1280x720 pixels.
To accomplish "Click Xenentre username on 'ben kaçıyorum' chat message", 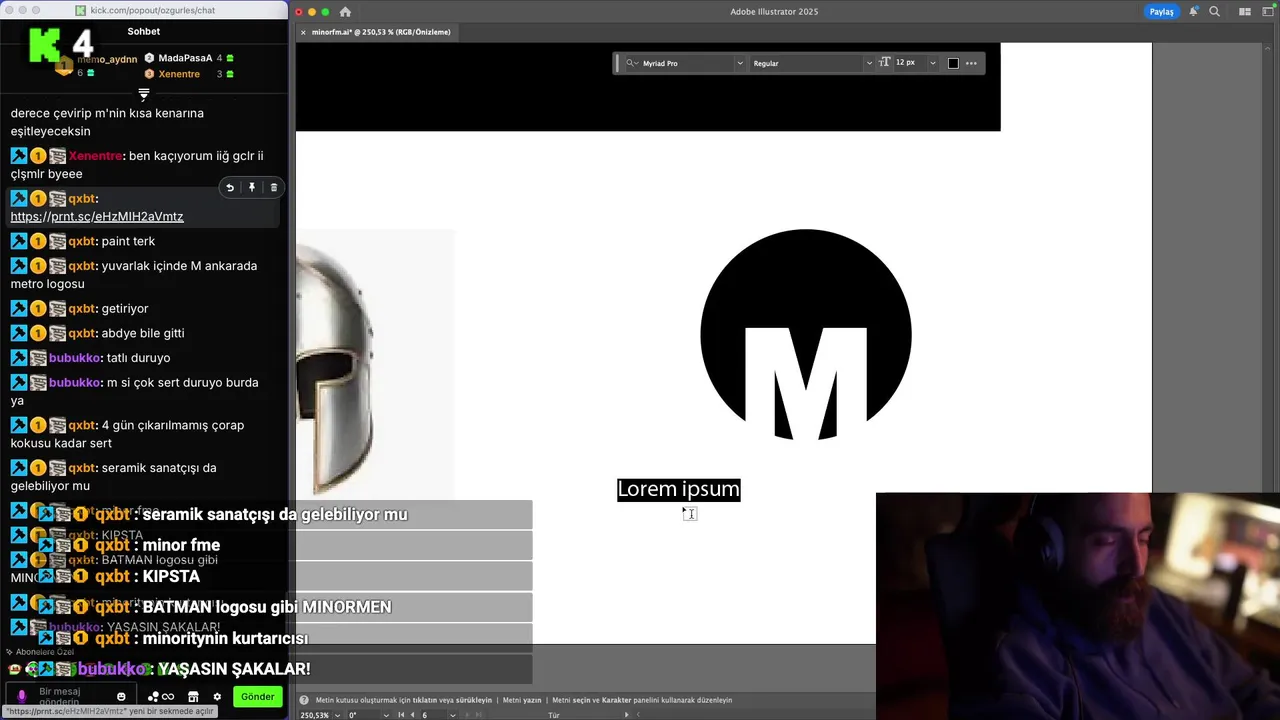I will [95, 156].
